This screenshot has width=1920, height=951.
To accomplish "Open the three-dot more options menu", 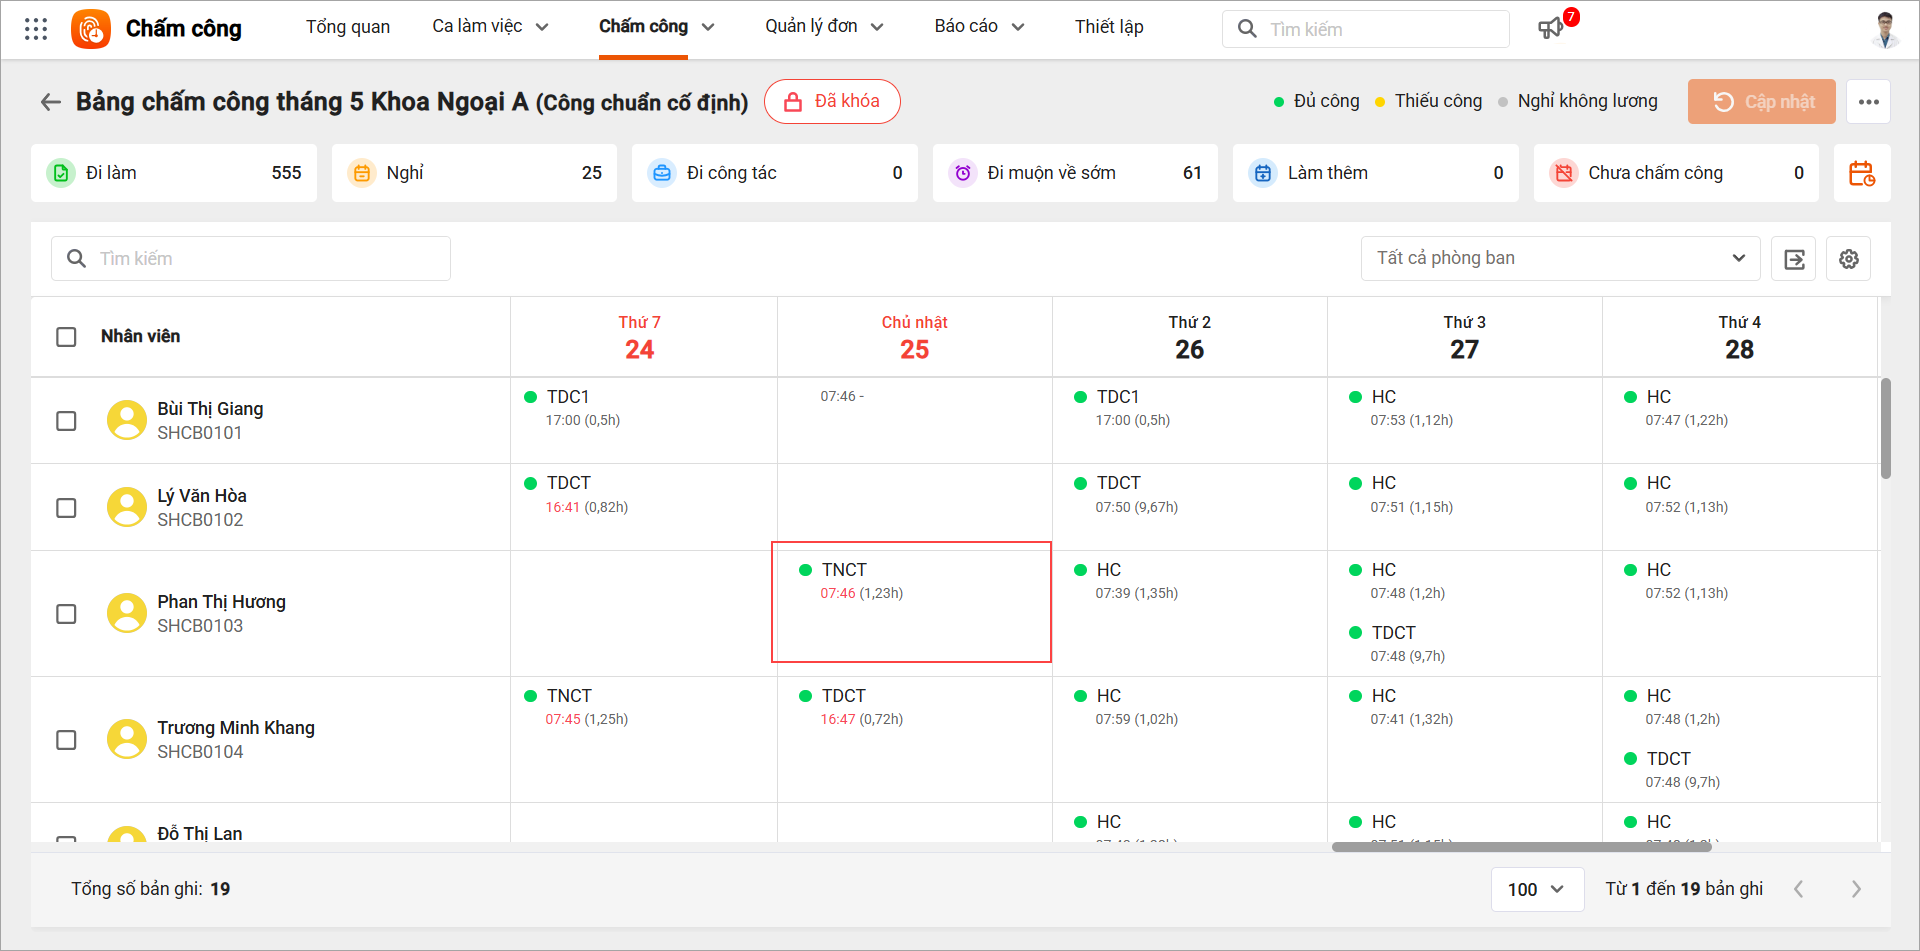I will click(1868, 102).
